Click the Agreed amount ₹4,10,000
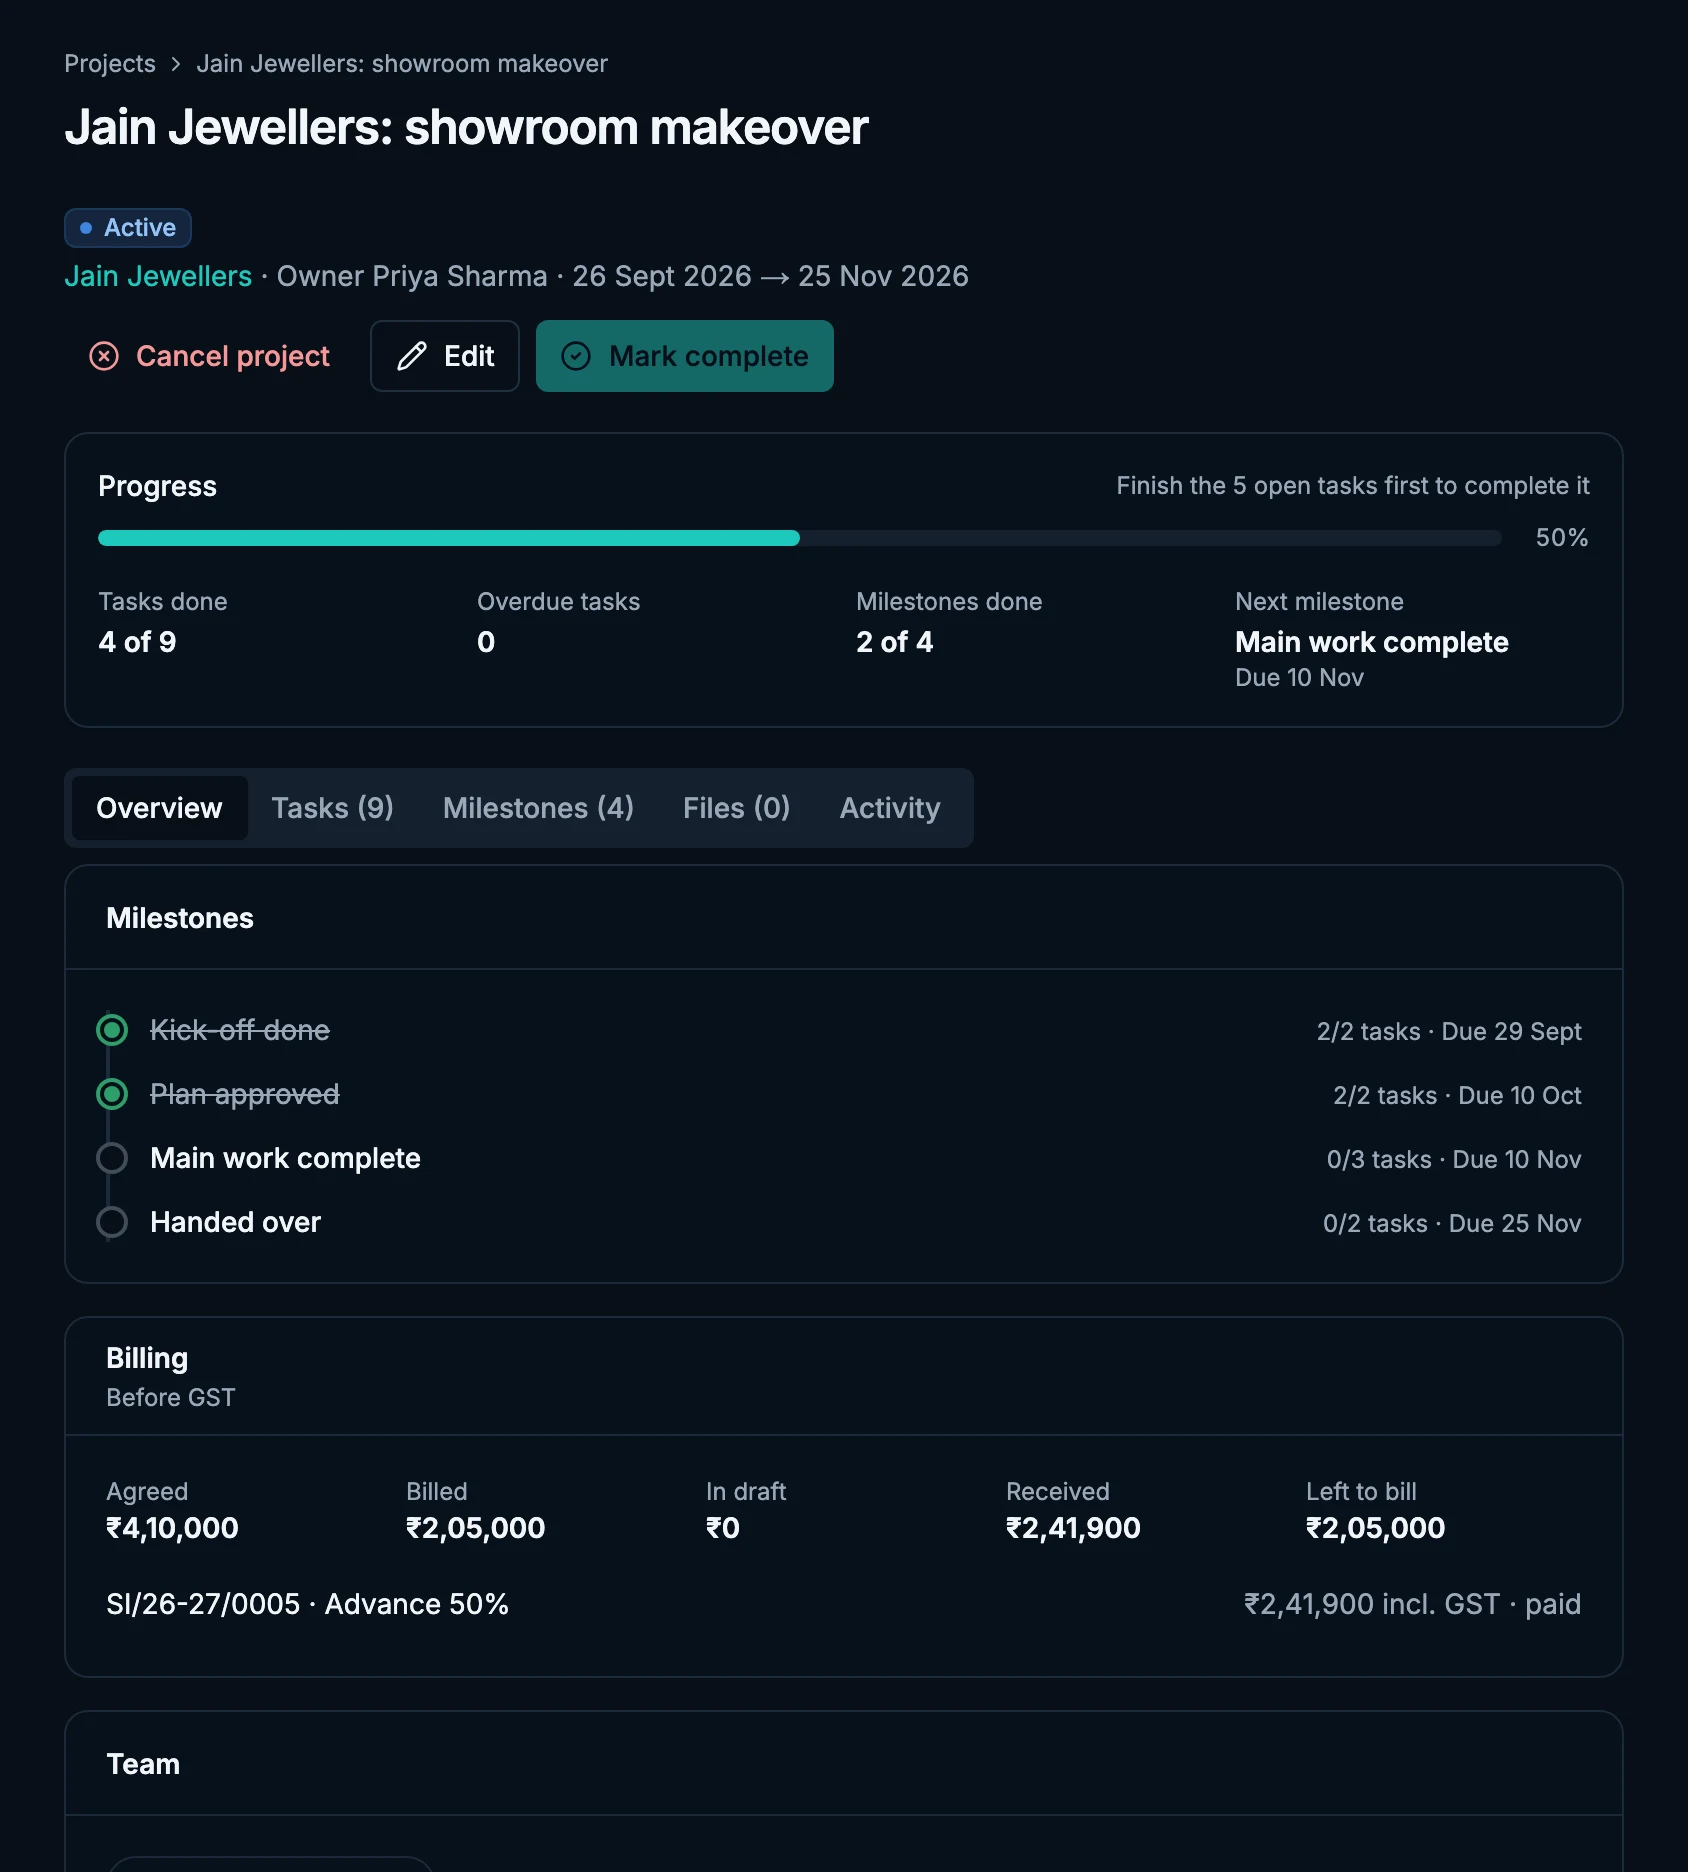 (x=172, y=1528)
